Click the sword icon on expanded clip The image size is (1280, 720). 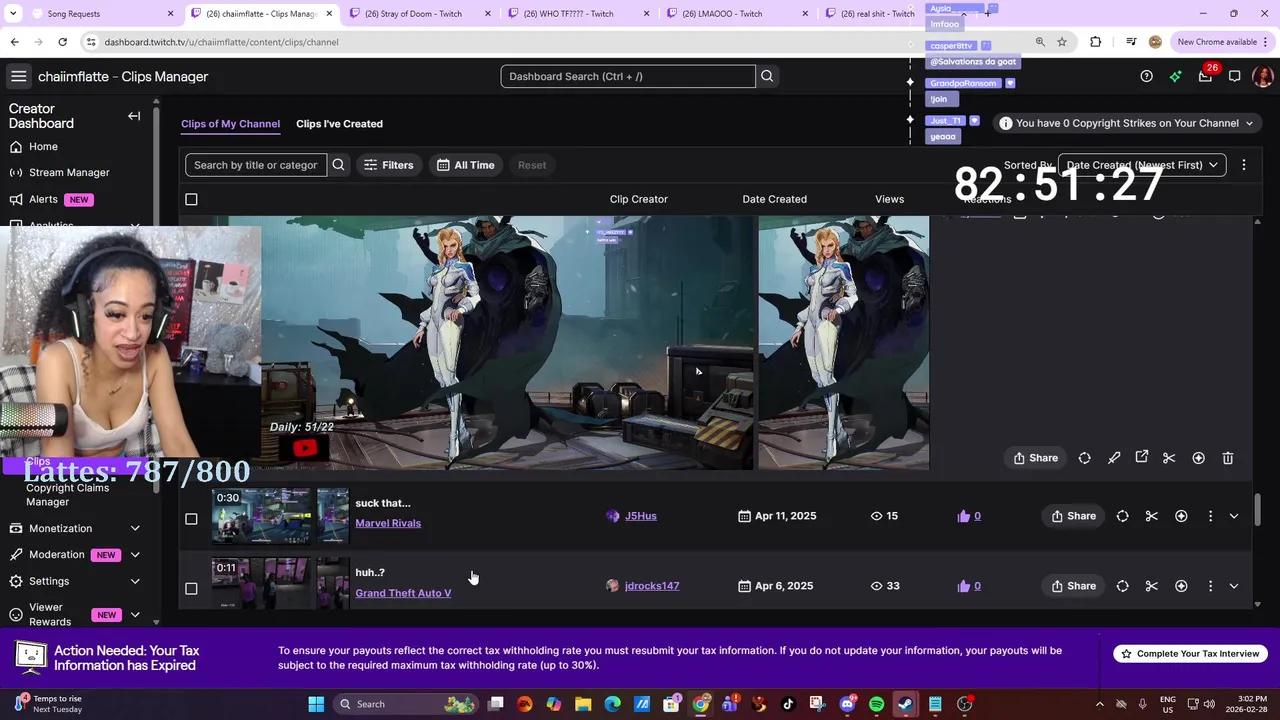tap(1114, 458)
